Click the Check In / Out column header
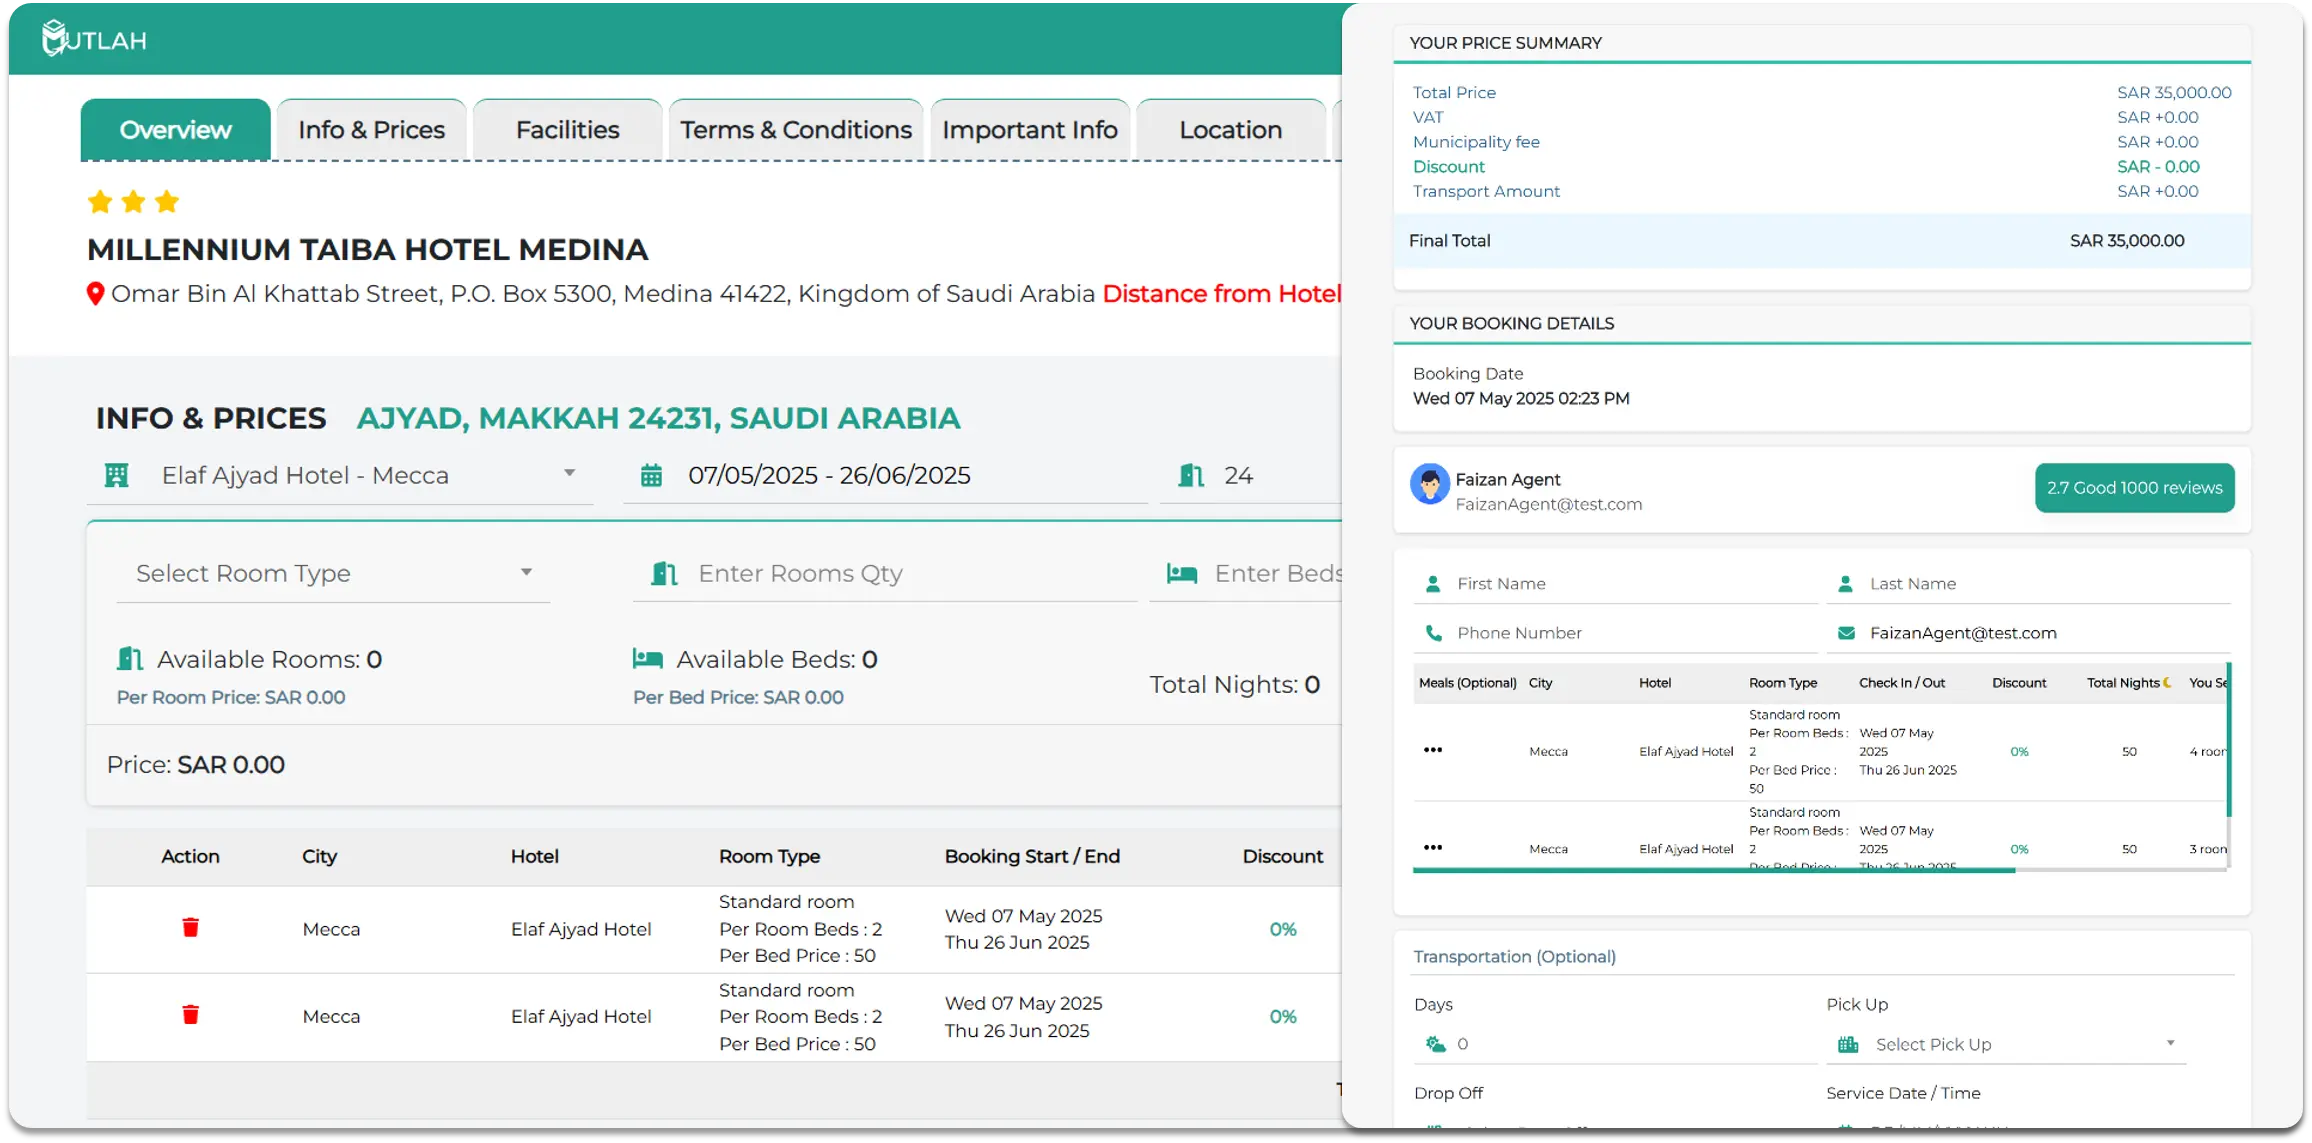Screen dimensions: 2312x1143 (x=1902, y=683)
